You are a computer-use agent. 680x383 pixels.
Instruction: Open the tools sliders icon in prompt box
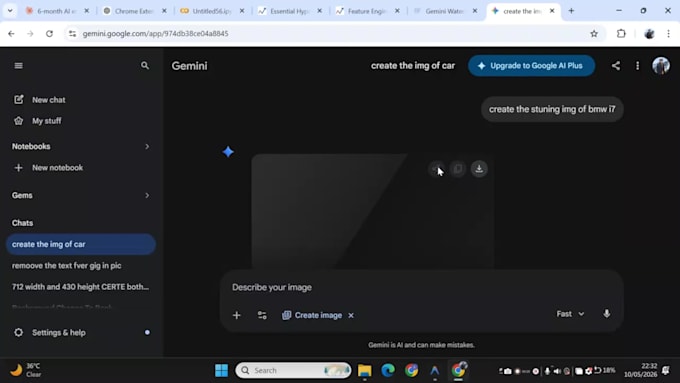coord(262,315)
